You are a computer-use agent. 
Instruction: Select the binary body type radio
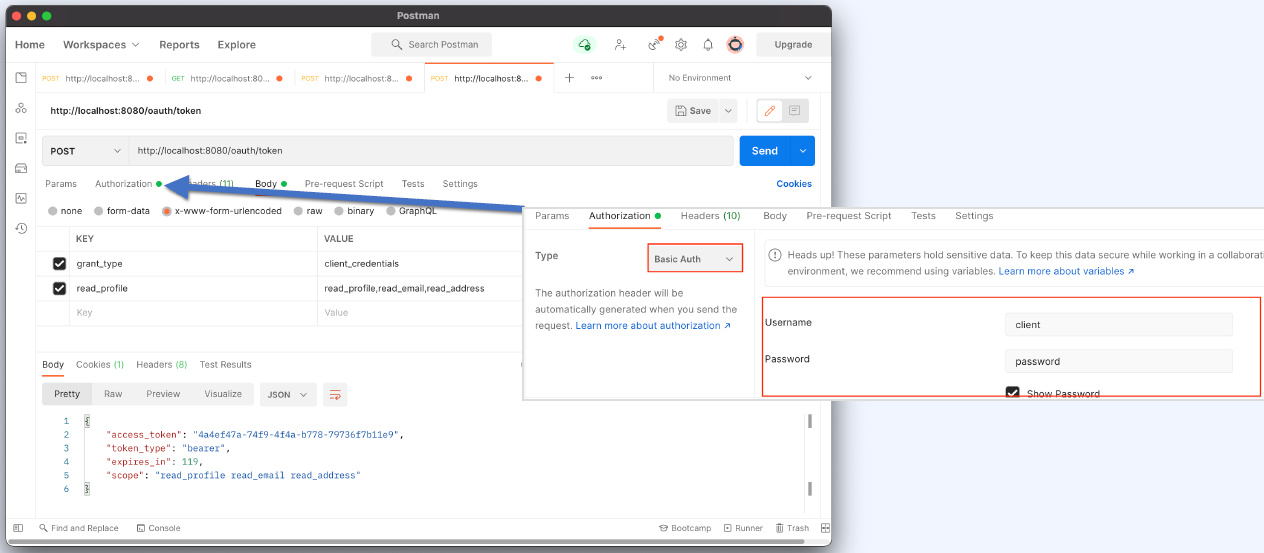pos(340,211)
